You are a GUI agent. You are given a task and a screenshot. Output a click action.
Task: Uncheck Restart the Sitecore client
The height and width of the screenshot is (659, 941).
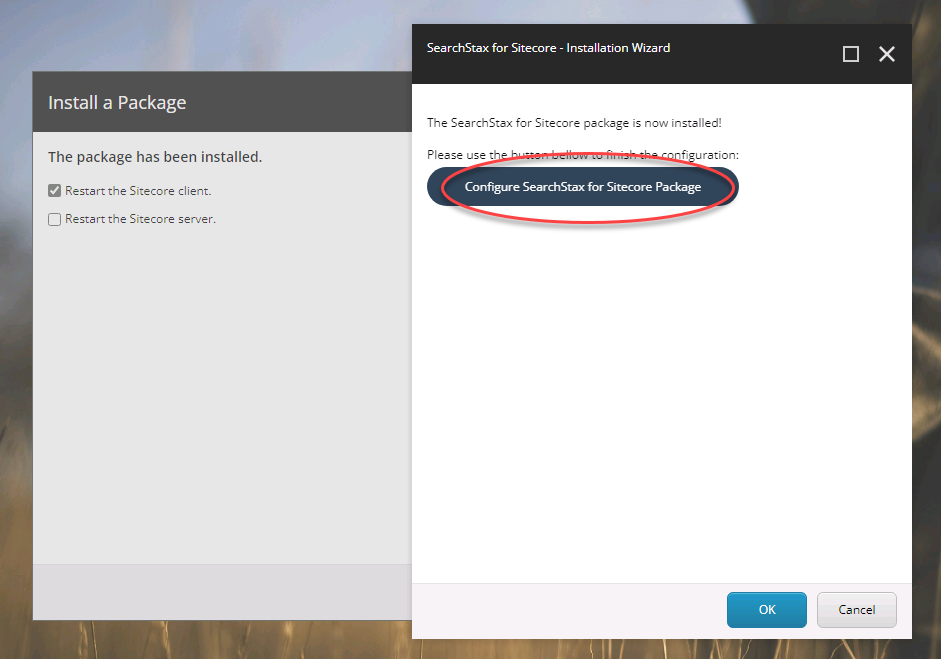tap(55, 191)
